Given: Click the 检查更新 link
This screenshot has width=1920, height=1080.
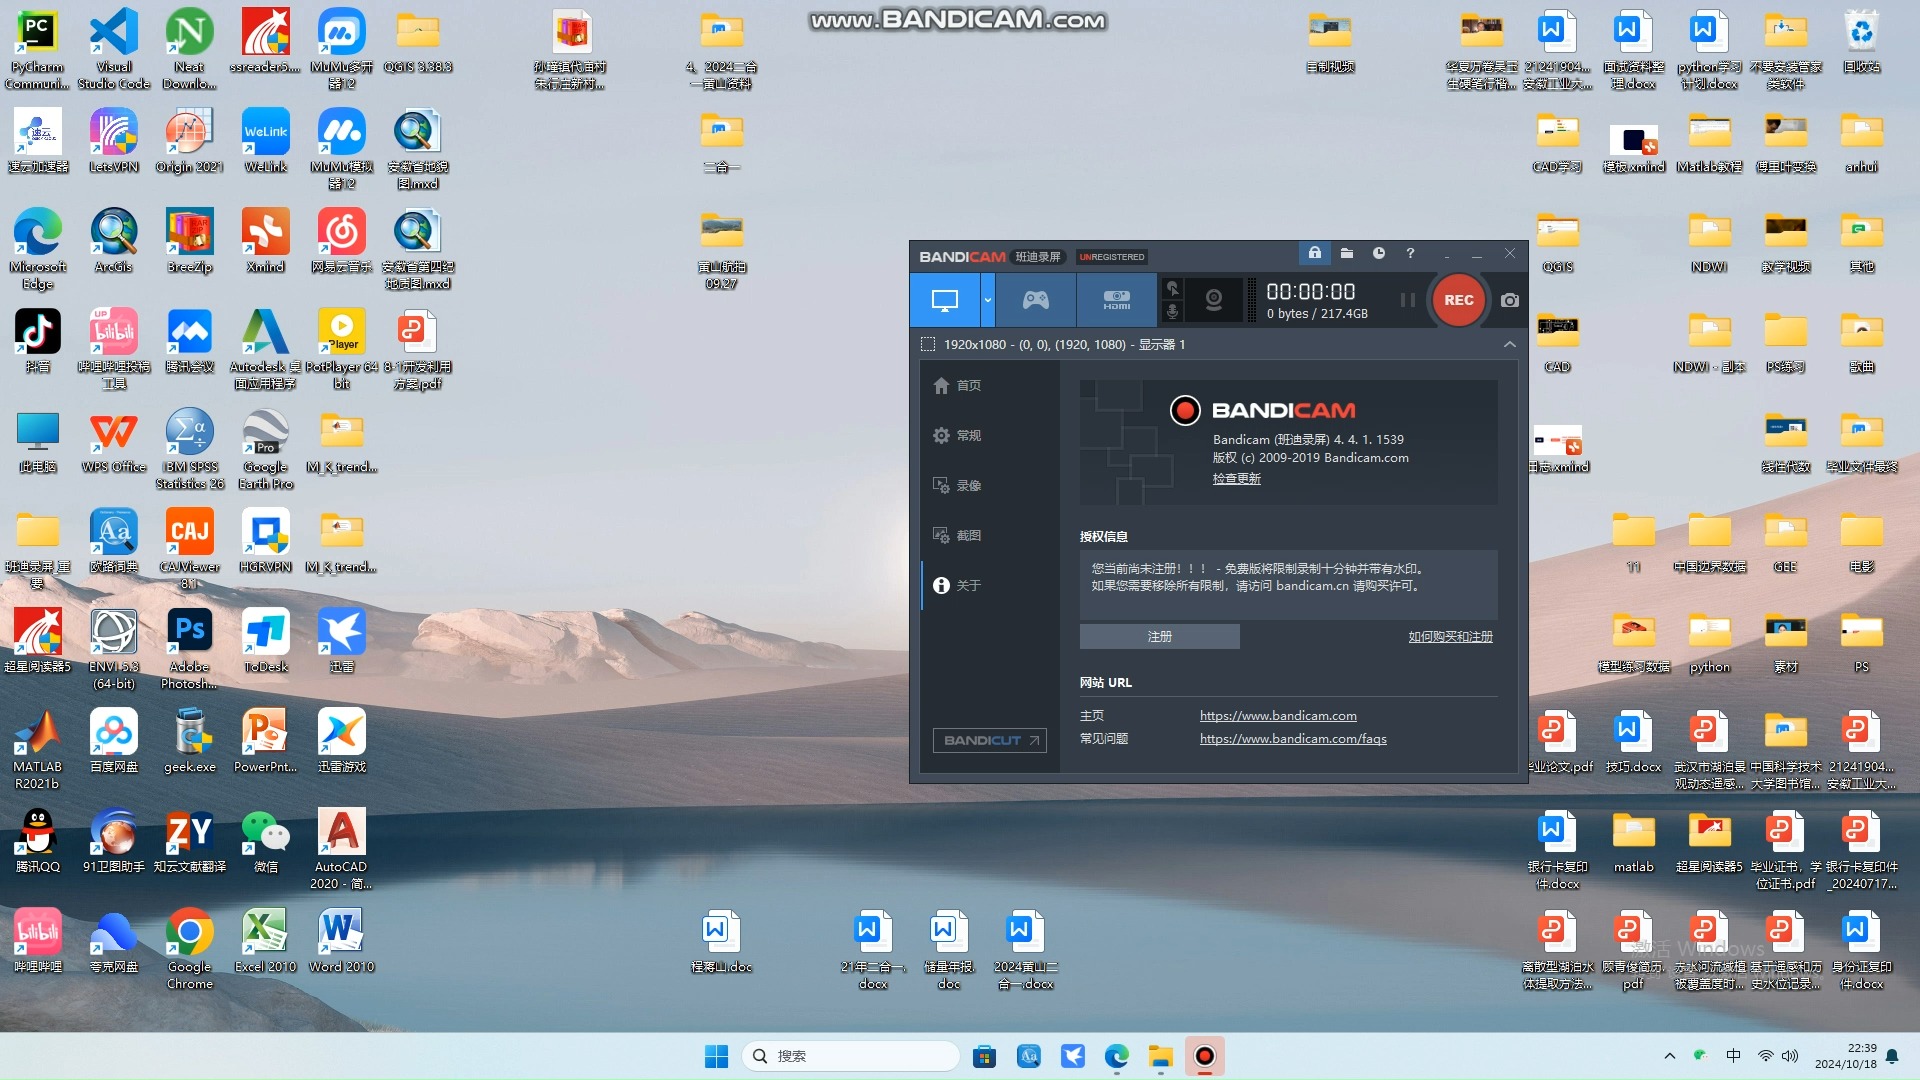Looking at the screenshot, I should tap(1236, 478).
